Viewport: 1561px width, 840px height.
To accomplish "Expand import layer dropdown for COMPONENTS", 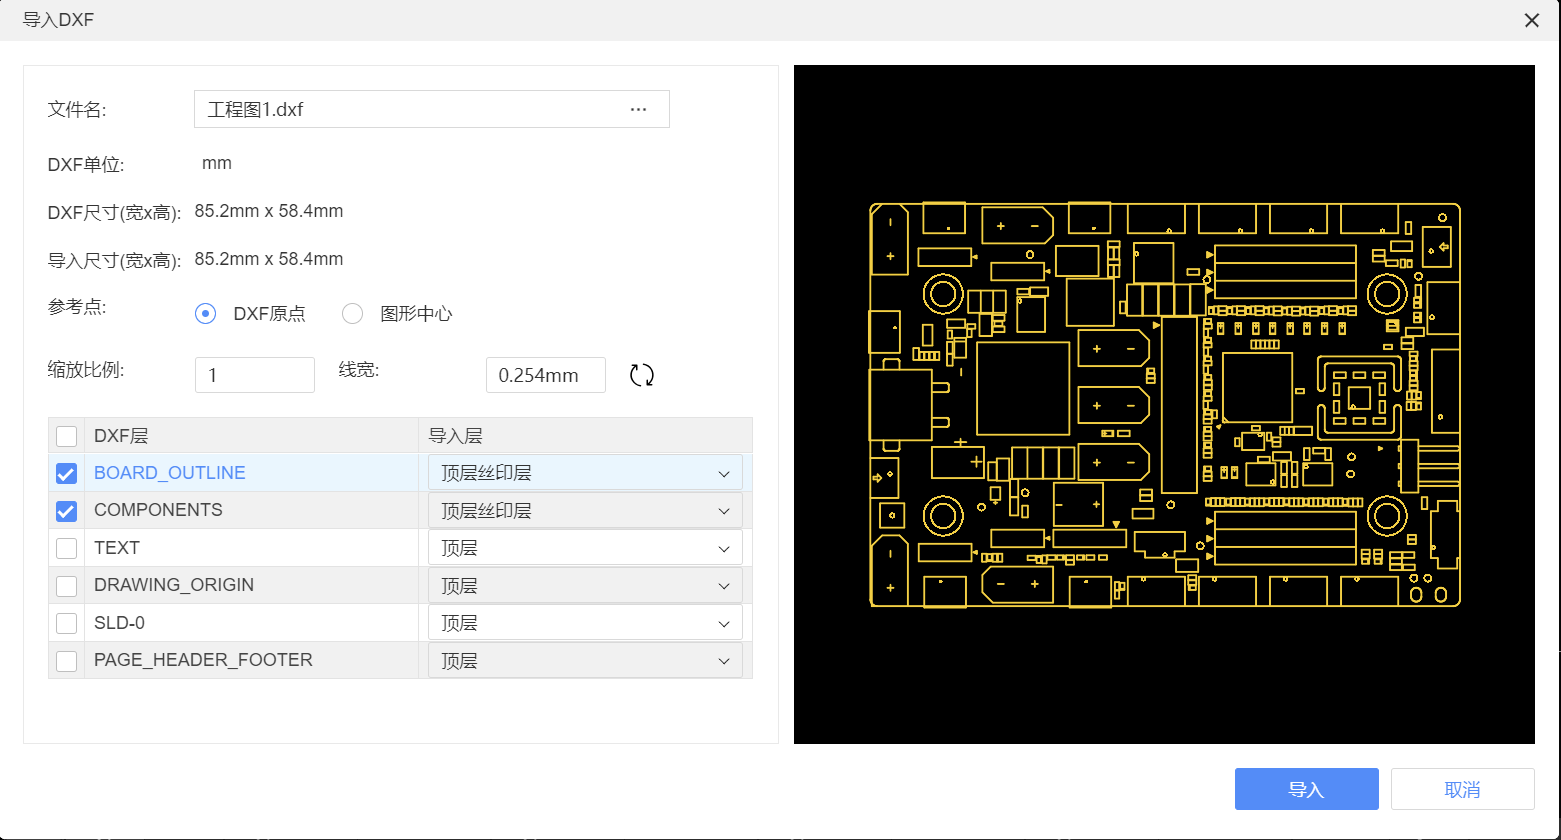I will [x=585, y=511].
